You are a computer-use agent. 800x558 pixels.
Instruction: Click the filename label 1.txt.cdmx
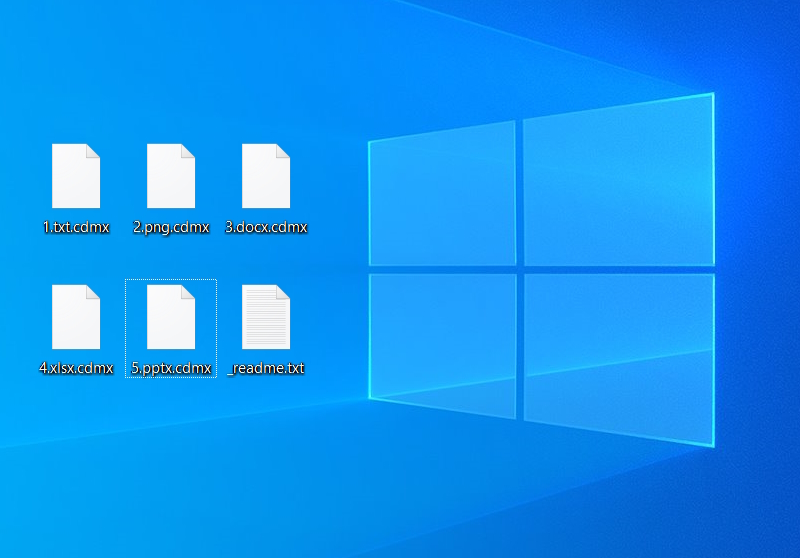[76, 227]
